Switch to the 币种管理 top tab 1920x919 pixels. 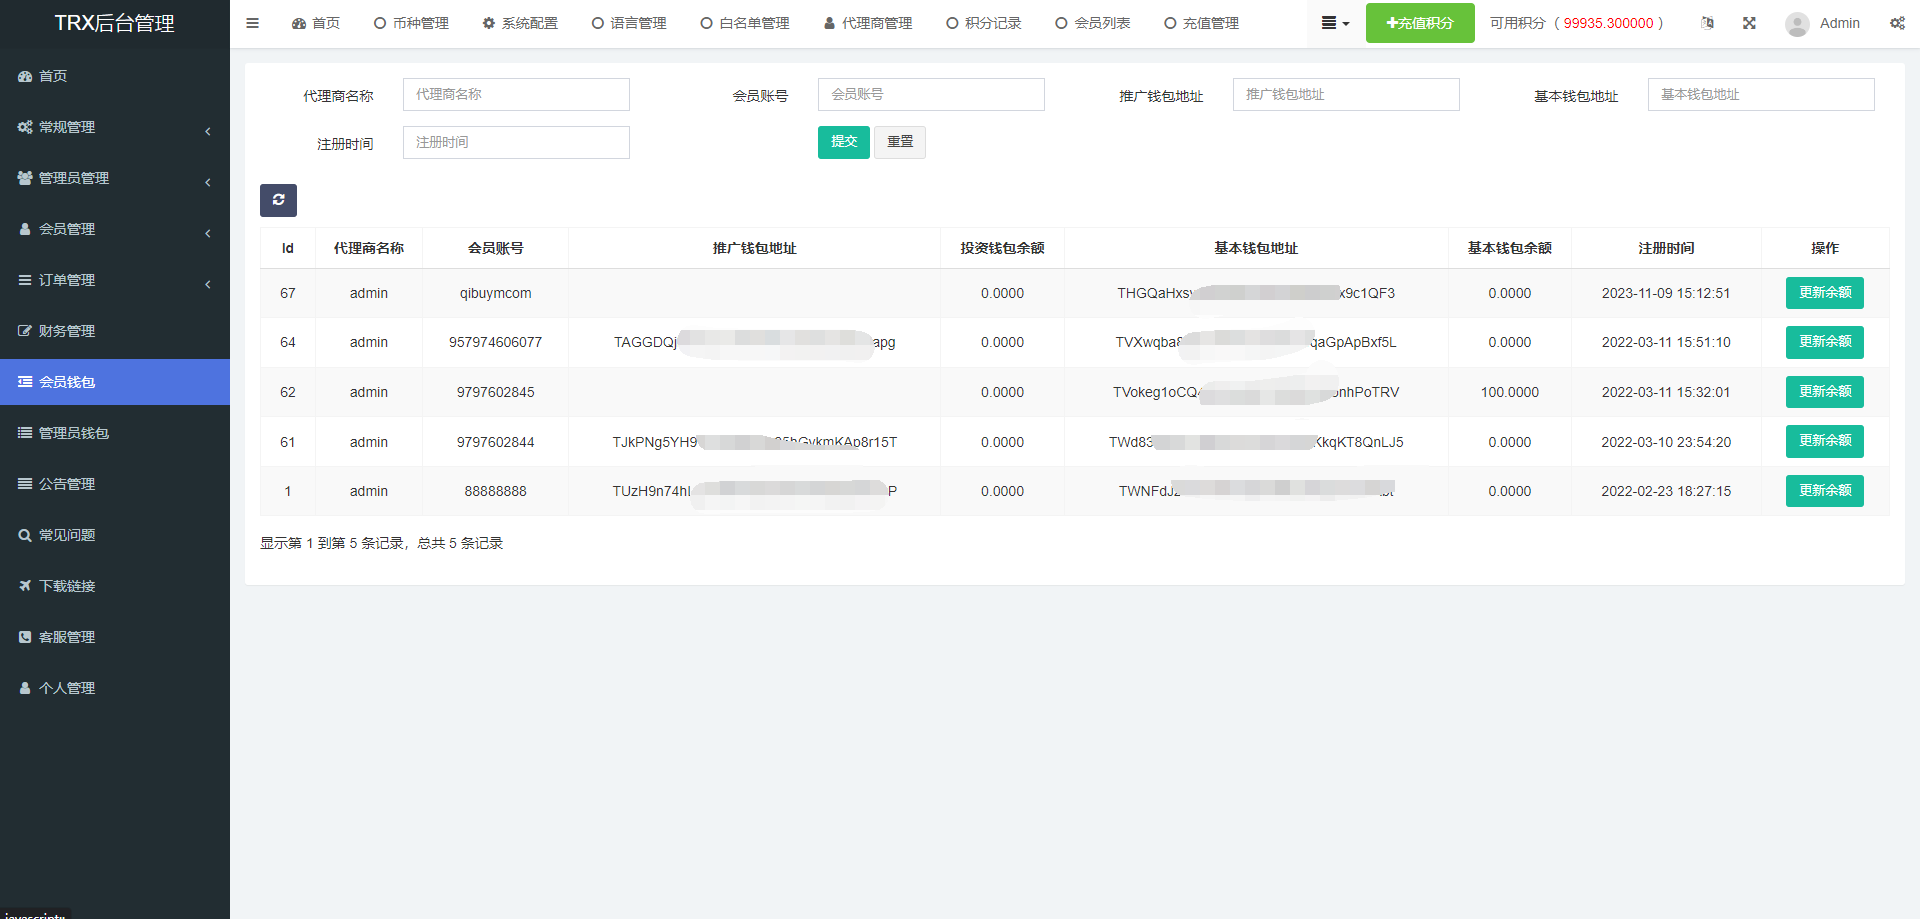click(411, 23)
